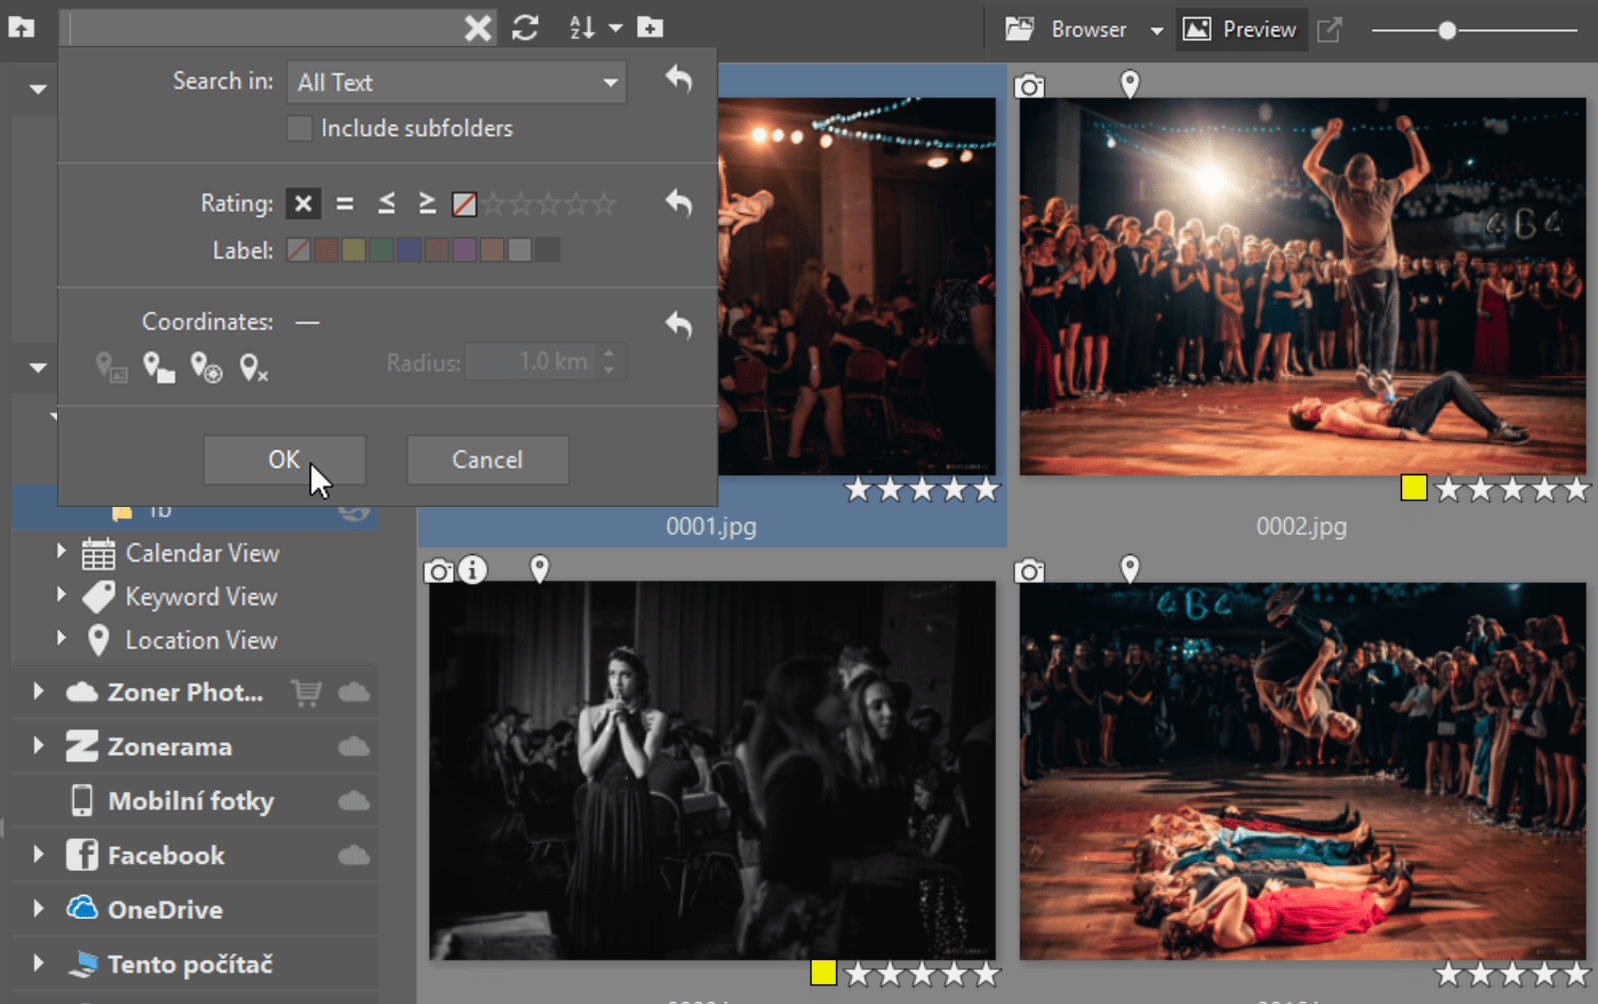
Task: Select OneDrive in the navigator
Action: pos(165,910)
